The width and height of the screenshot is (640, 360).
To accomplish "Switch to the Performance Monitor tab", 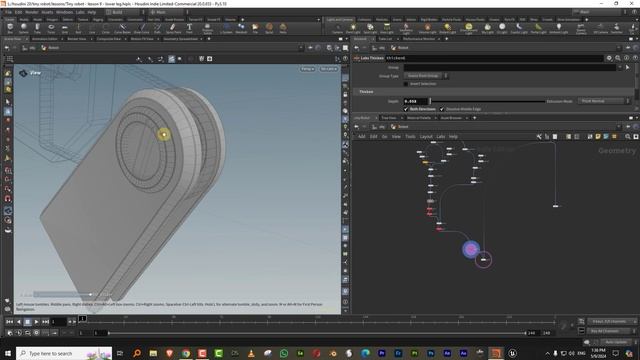I will tap(419, 39).
